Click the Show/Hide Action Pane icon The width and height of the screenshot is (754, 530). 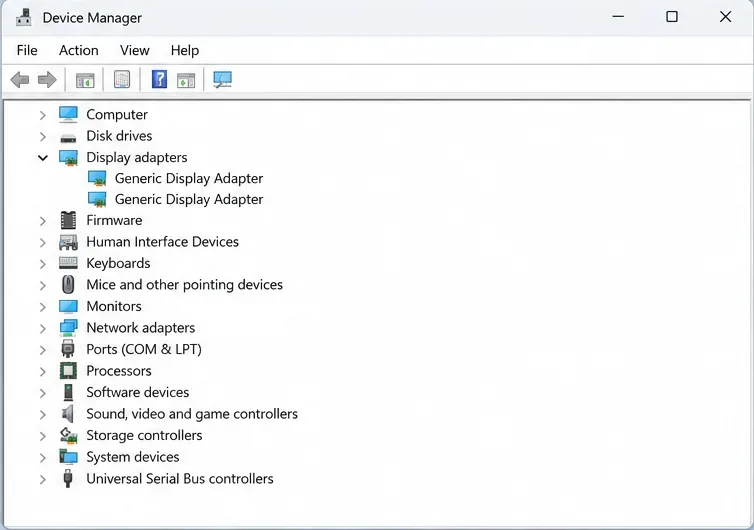pos(186,80)
